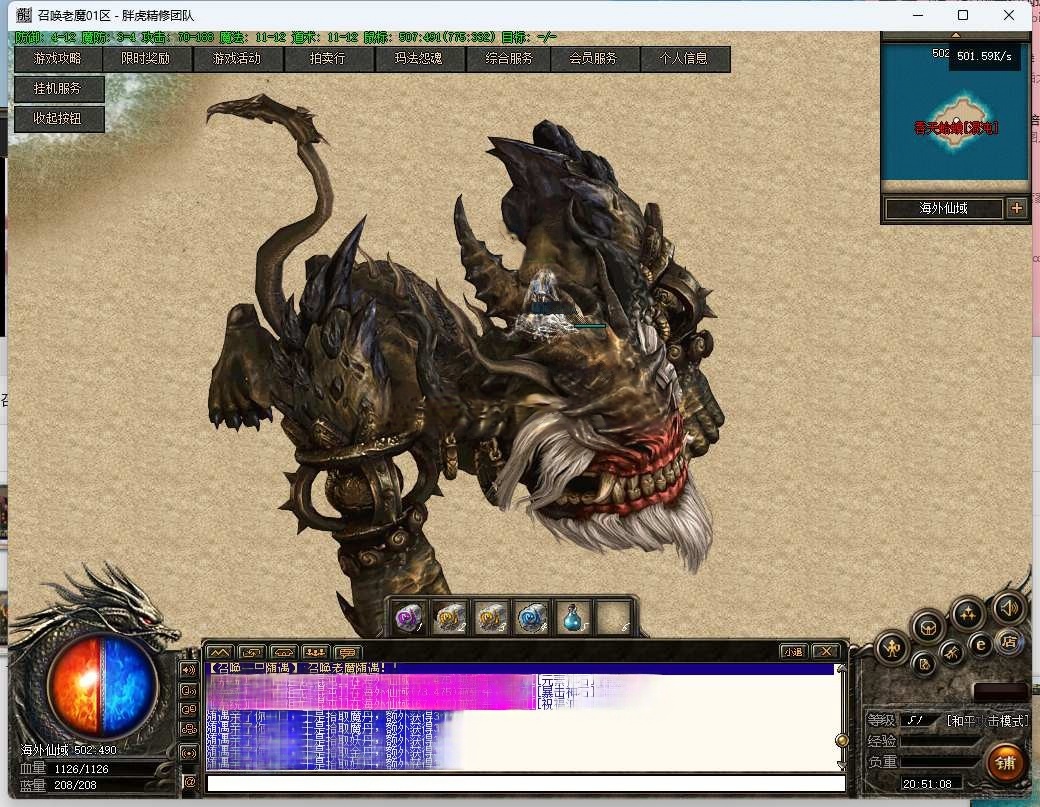Screen dimensions: 1040x807
Task: Click the 小退 logout button
Action: (x=793, y=652)
